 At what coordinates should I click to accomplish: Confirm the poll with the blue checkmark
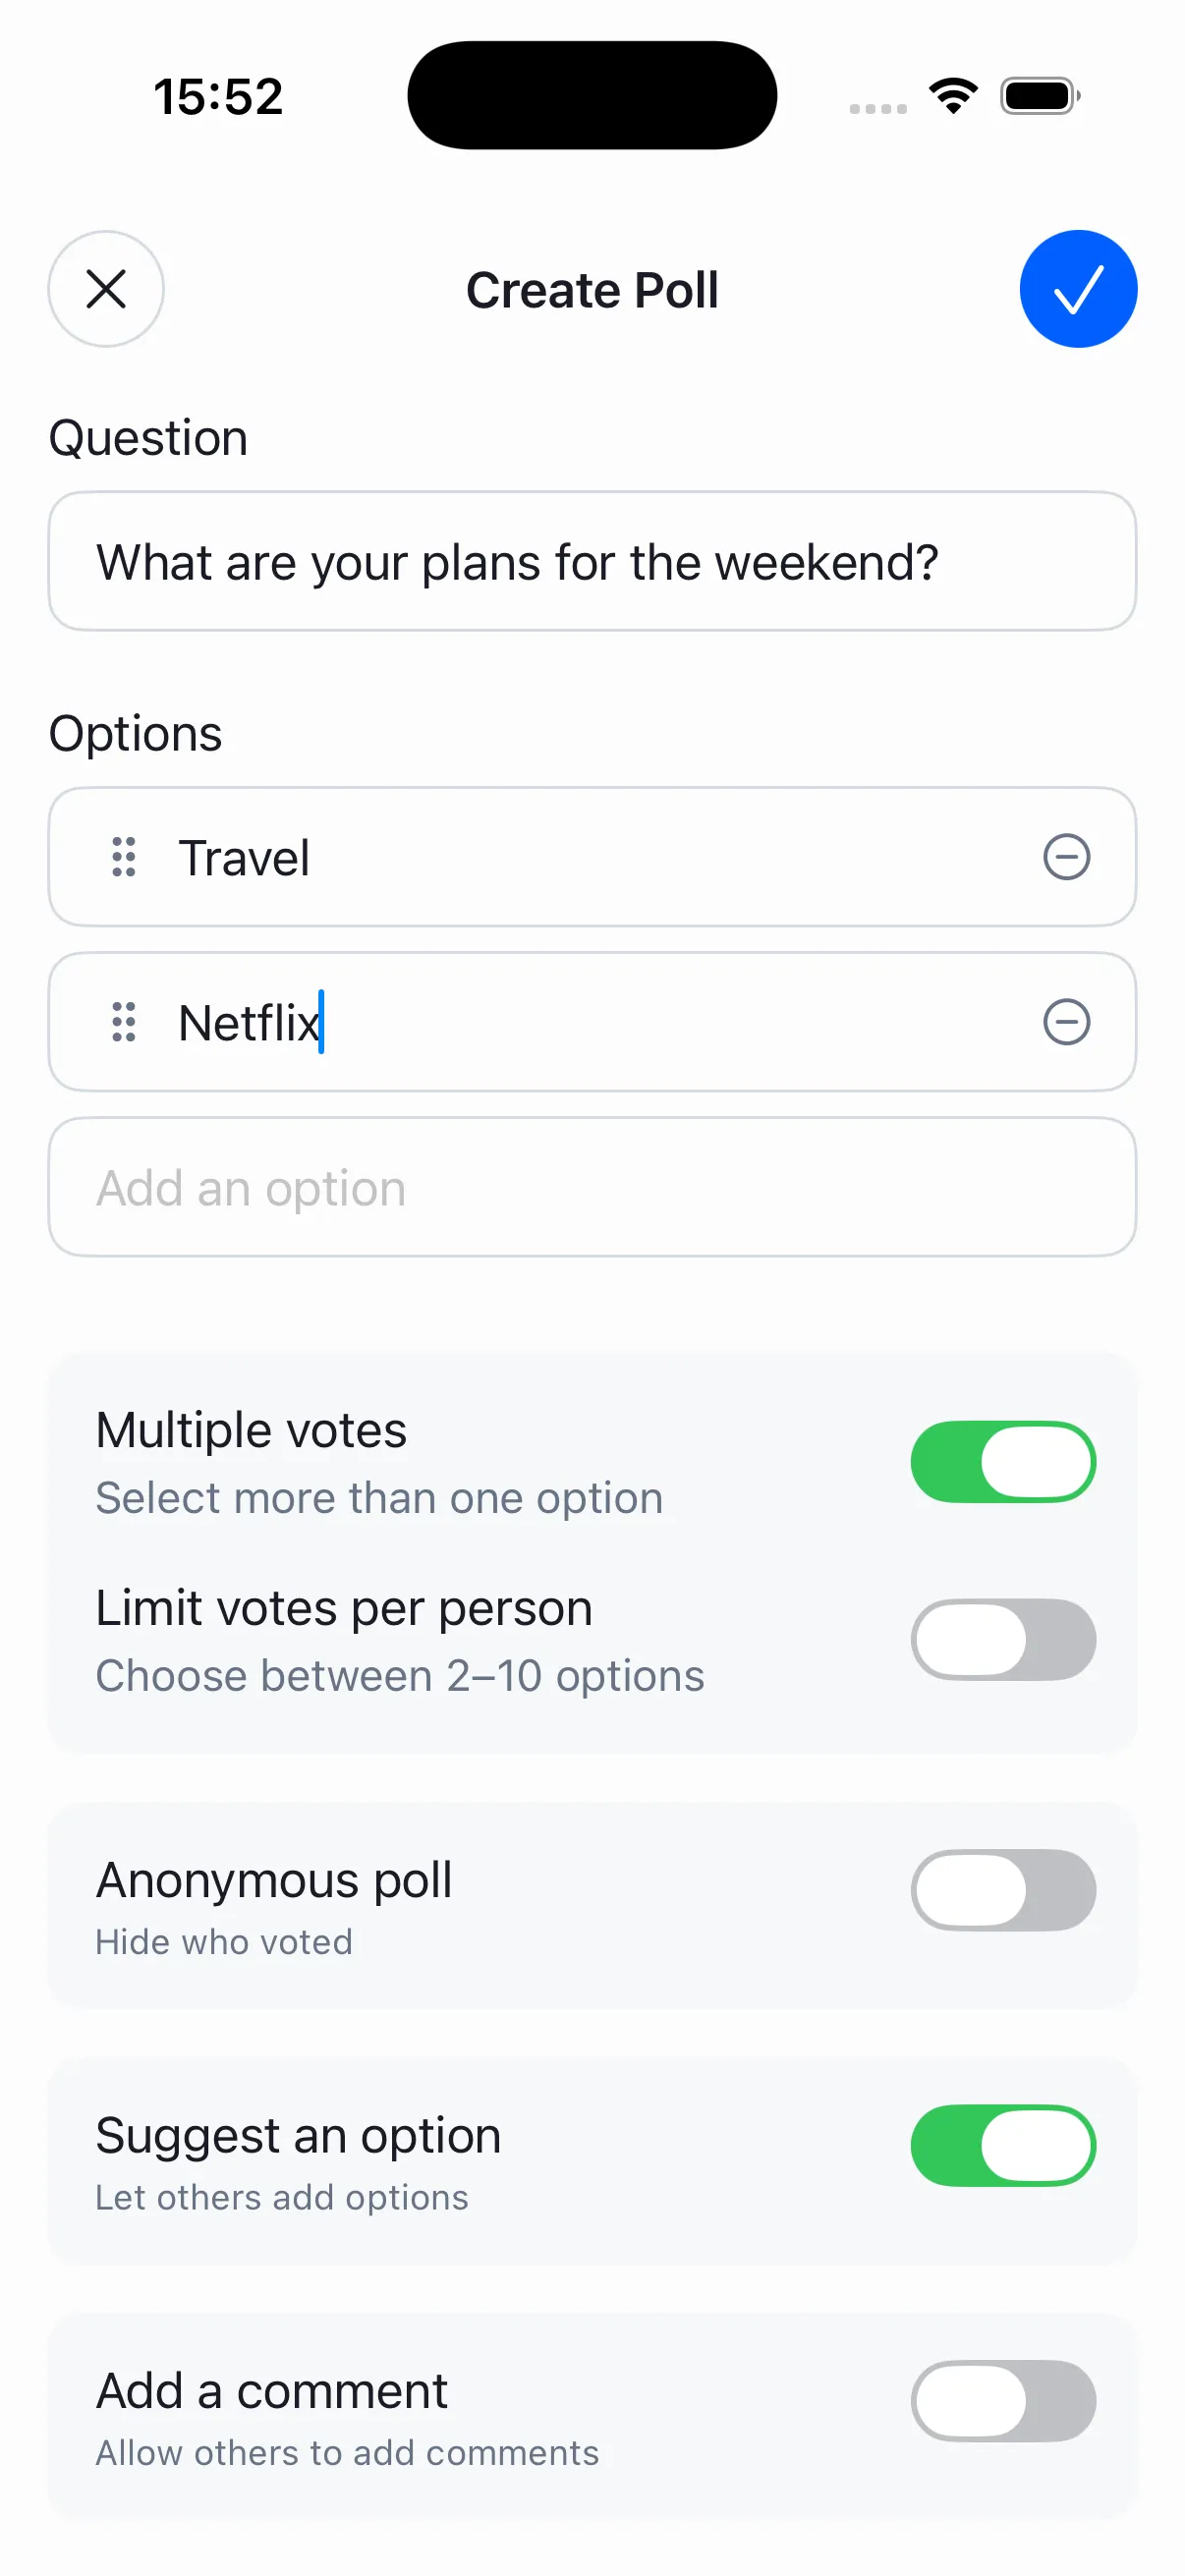[x=1078, y=289]
